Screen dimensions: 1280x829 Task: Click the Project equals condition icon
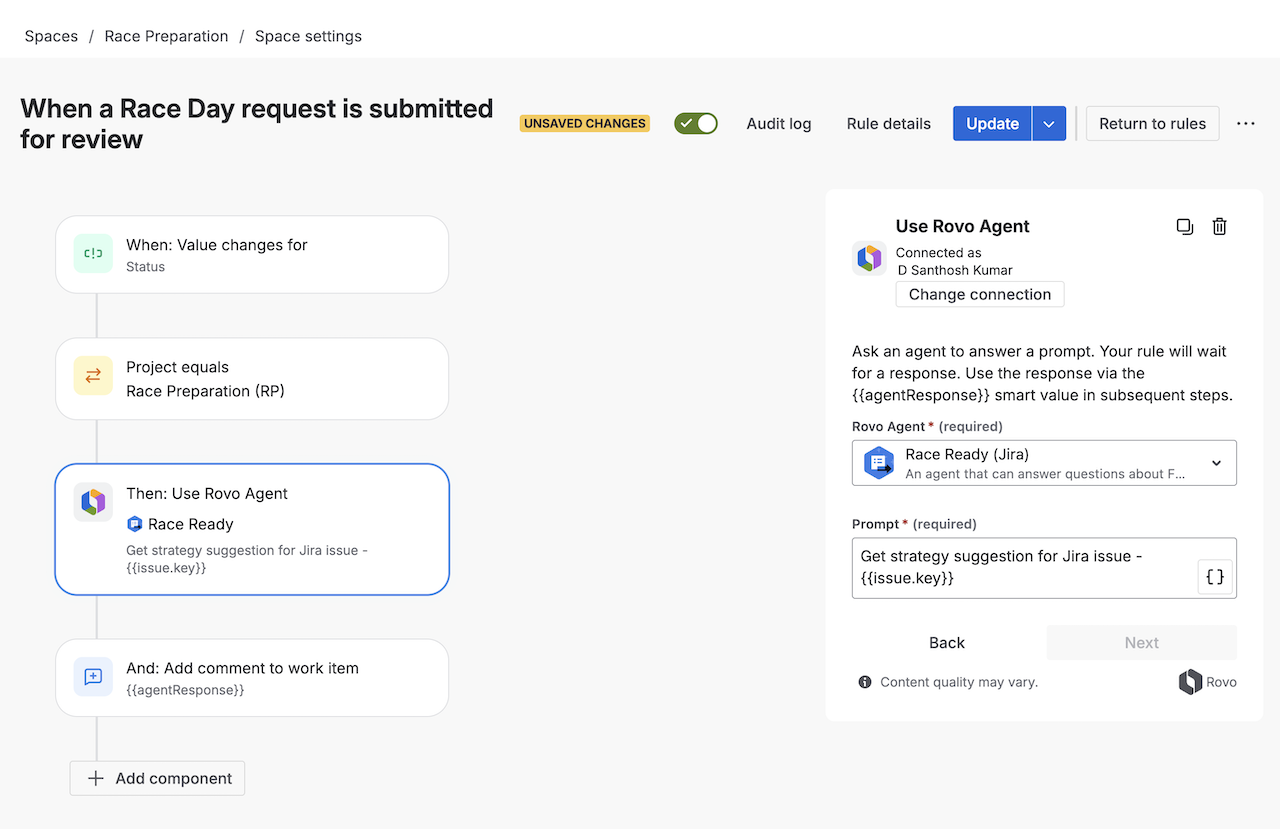pyautogui.click(x=93, y=377)
